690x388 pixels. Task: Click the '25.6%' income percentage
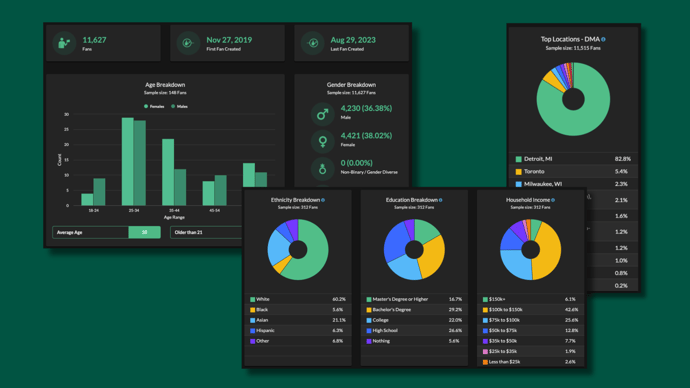click(x=571, y=320)
